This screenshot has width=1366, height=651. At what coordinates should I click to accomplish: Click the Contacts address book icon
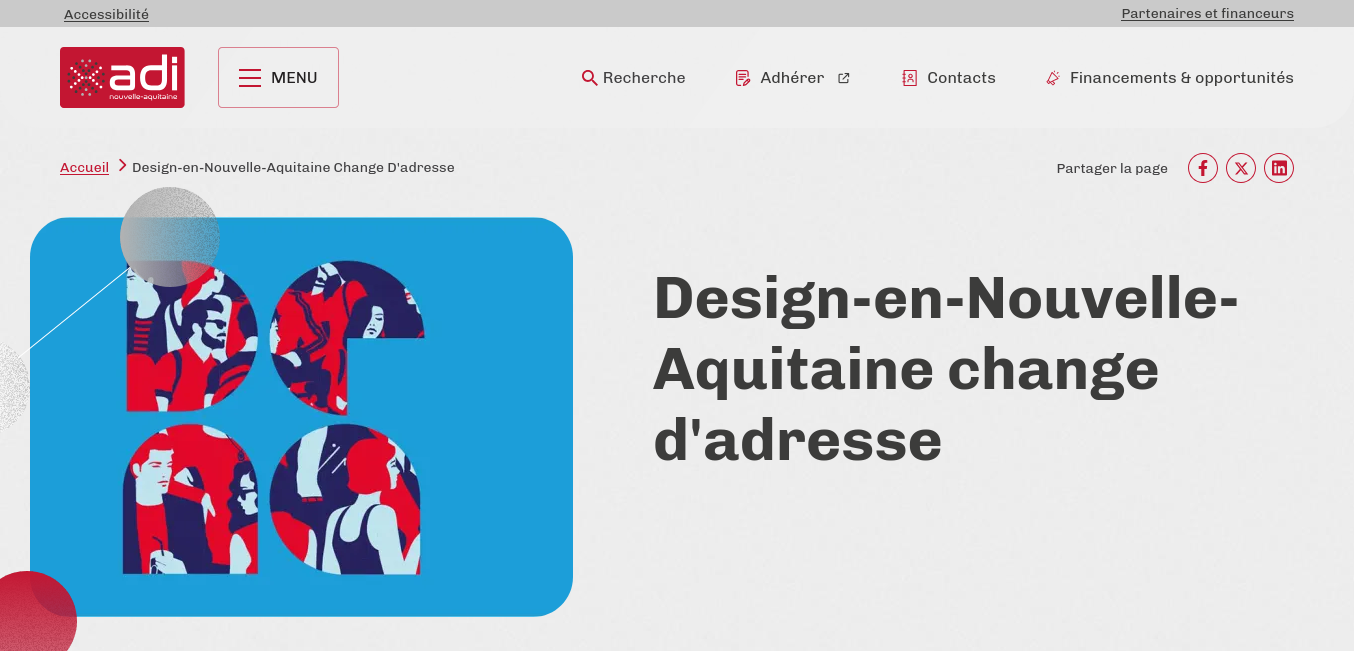(x=909, y=78)
